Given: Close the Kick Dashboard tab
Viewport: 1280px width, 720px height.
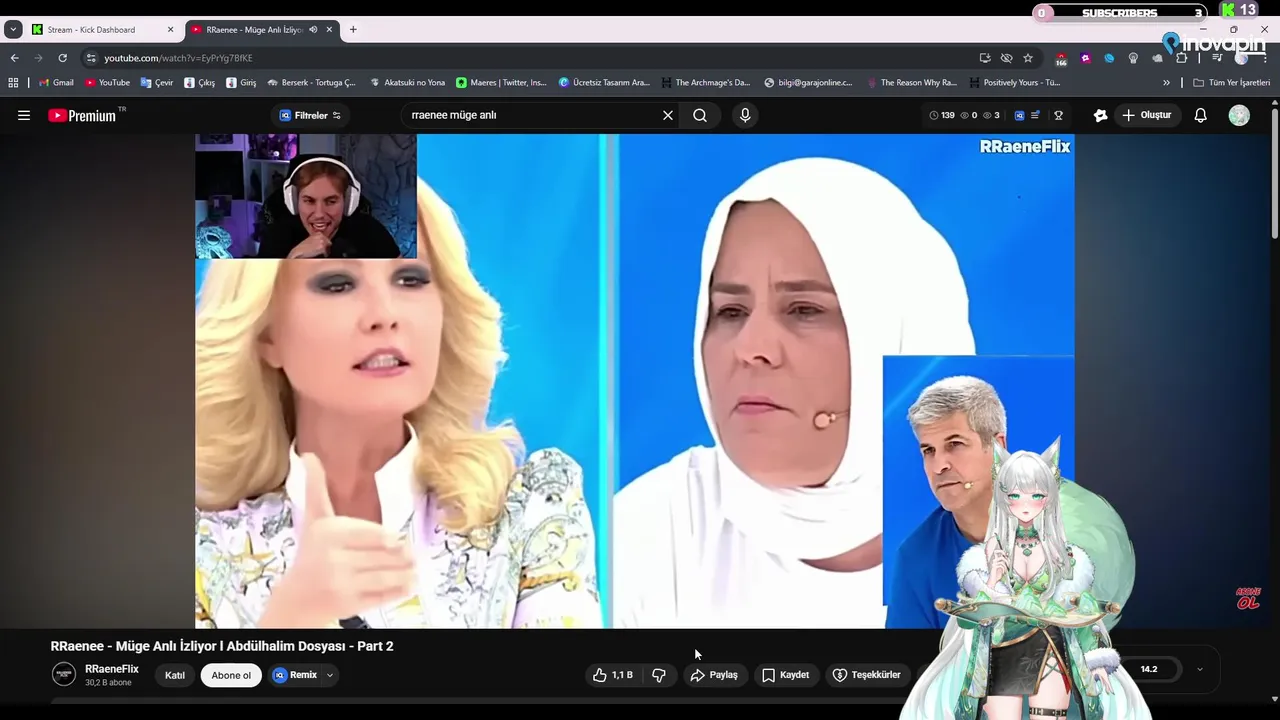Looking at the screenshot, I should click(170, 30).
